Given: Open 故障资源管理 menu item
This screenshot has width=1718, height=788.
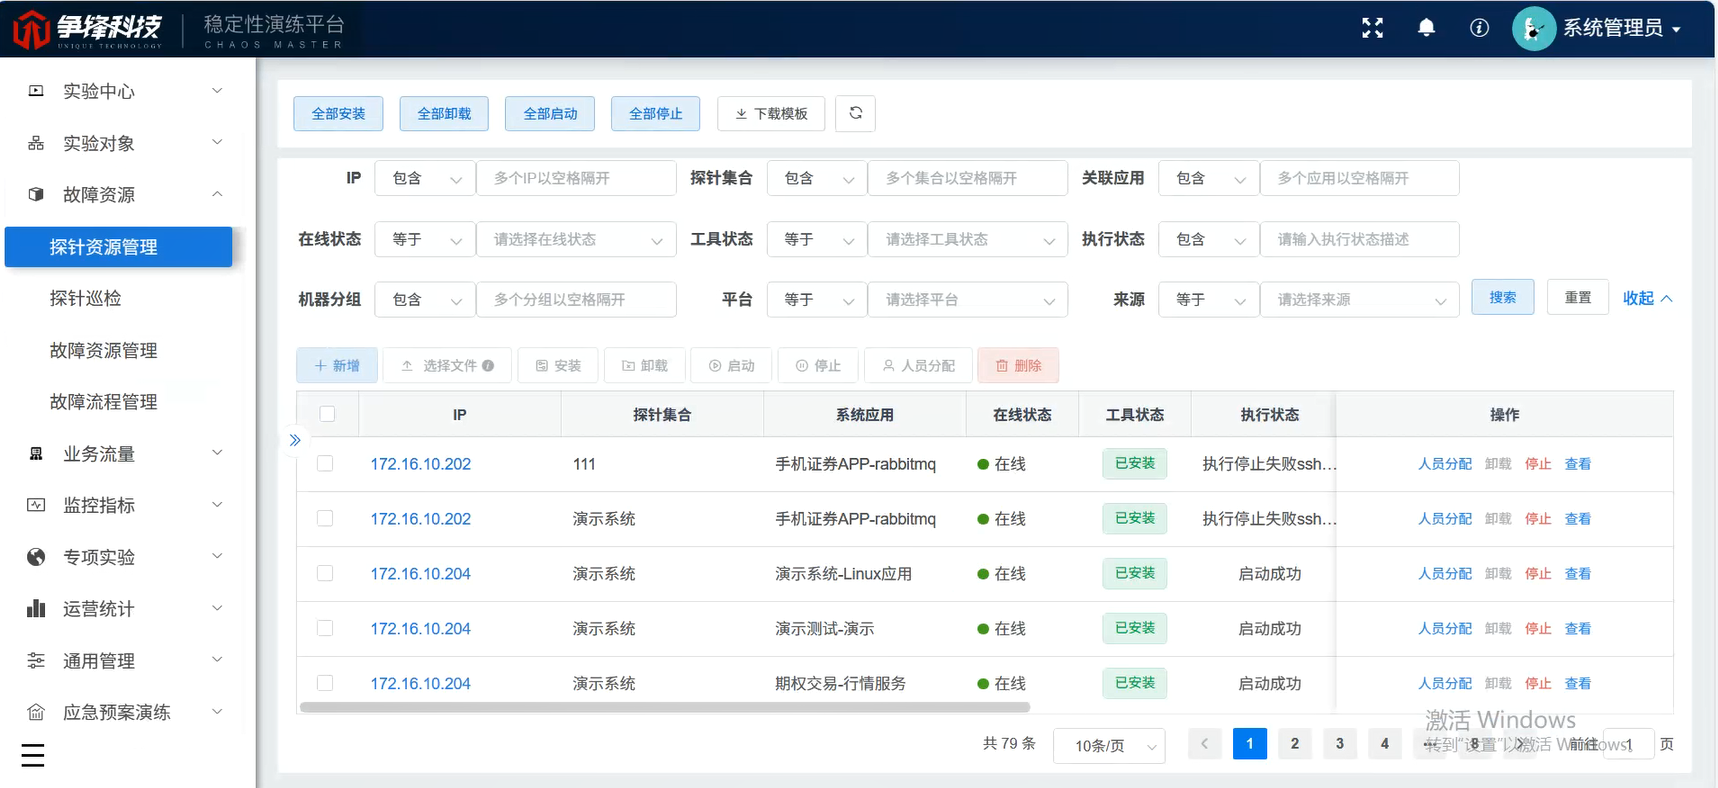Looking at the screenshot, I should pos(104,350).
